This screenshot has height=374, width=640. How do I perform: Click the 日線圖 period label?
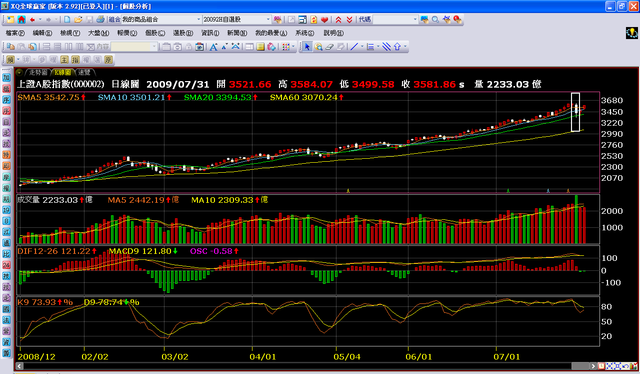[x=125, y=84]
